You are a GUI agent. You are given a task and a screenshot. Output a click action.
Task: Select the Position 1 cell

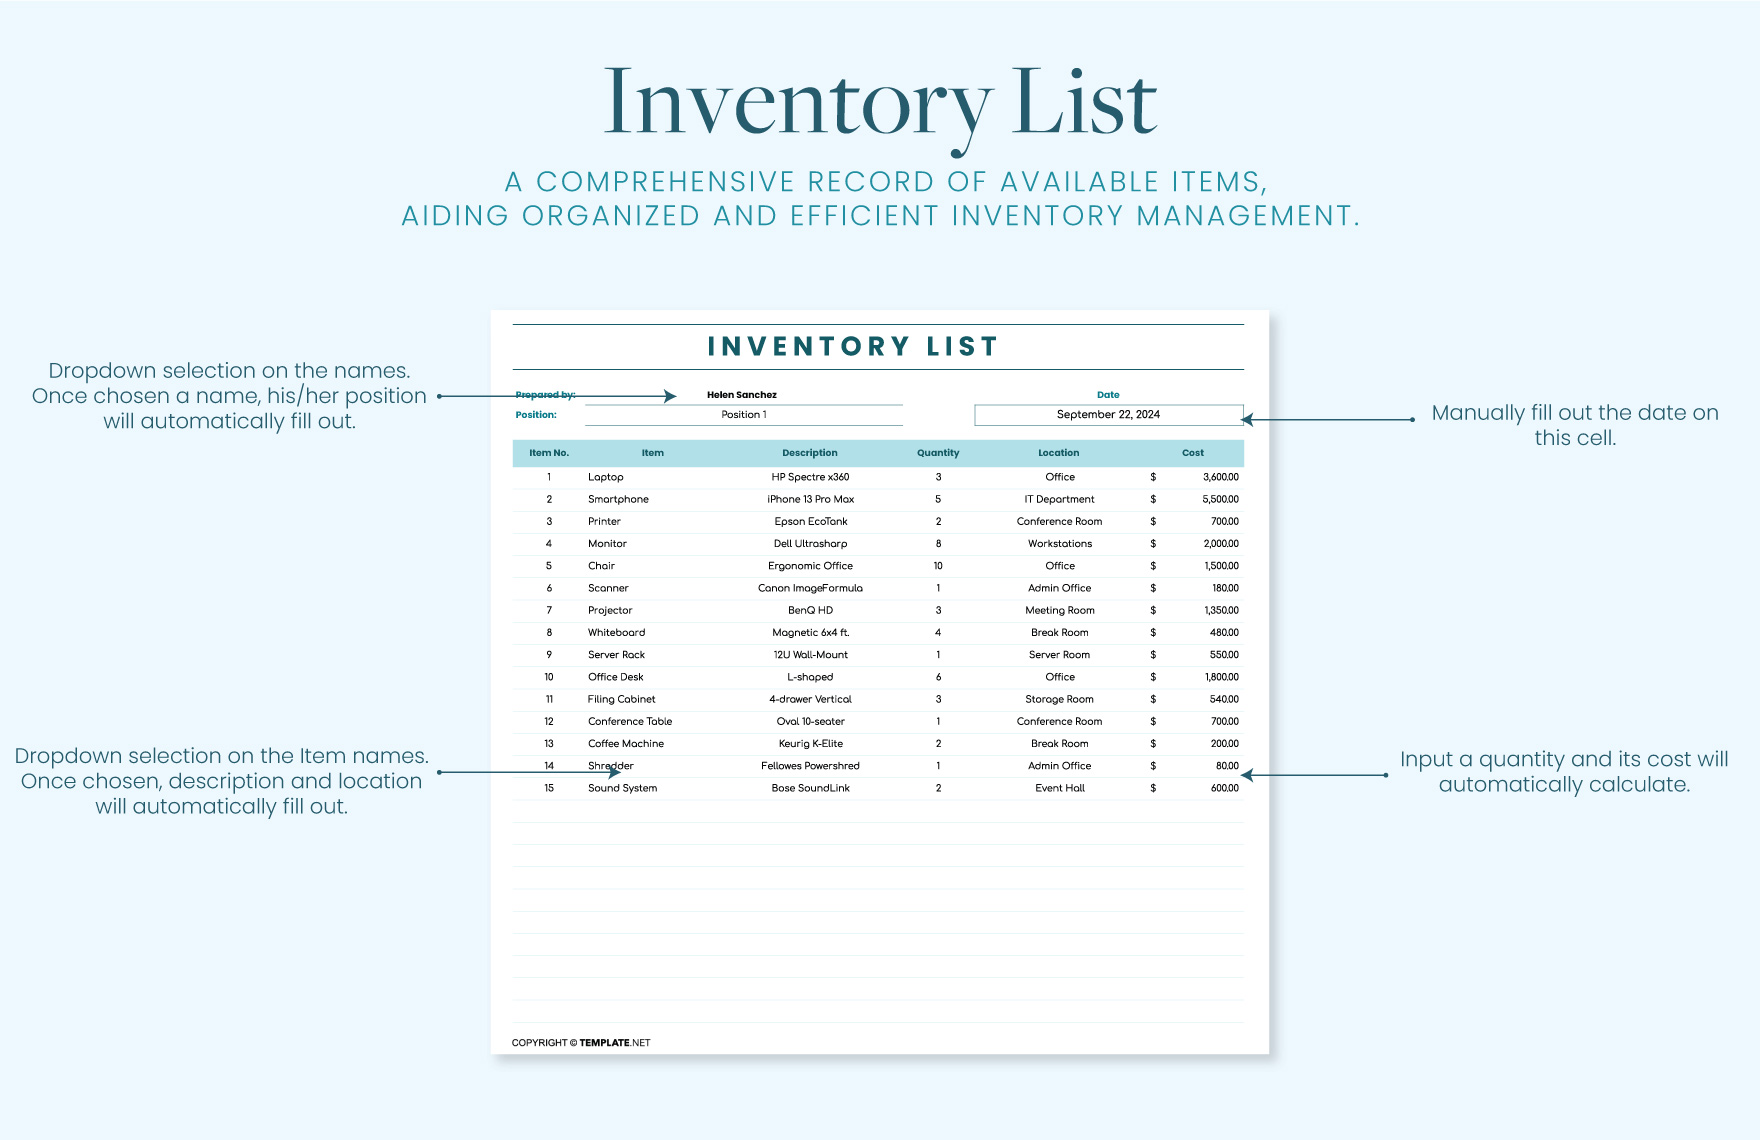point(744,413)
